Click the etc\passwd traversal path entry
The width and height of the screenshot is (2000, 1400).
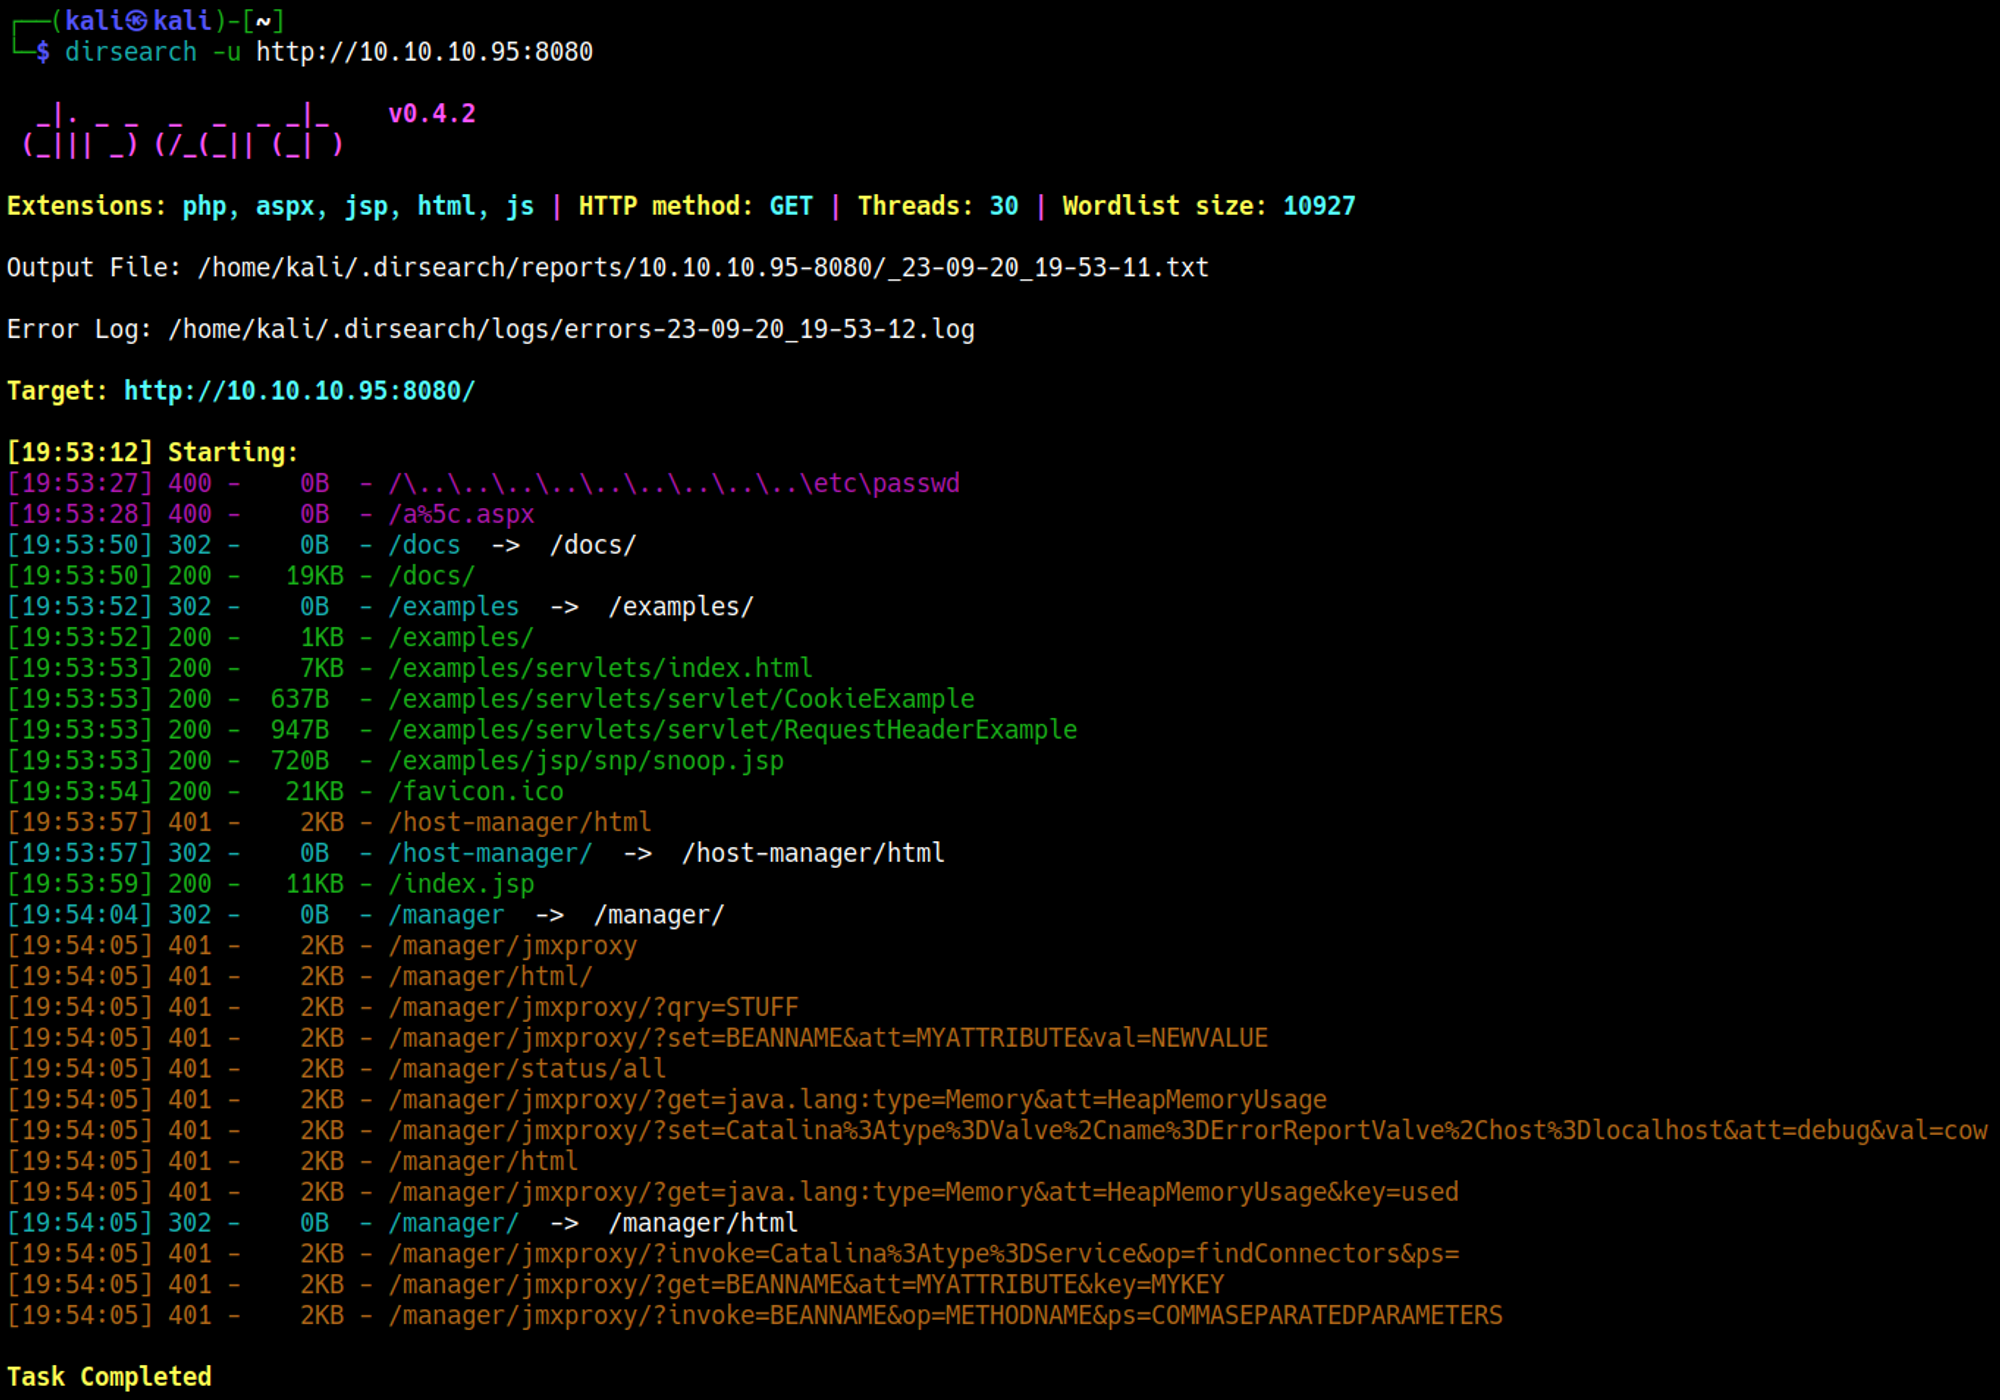point(674,484)
